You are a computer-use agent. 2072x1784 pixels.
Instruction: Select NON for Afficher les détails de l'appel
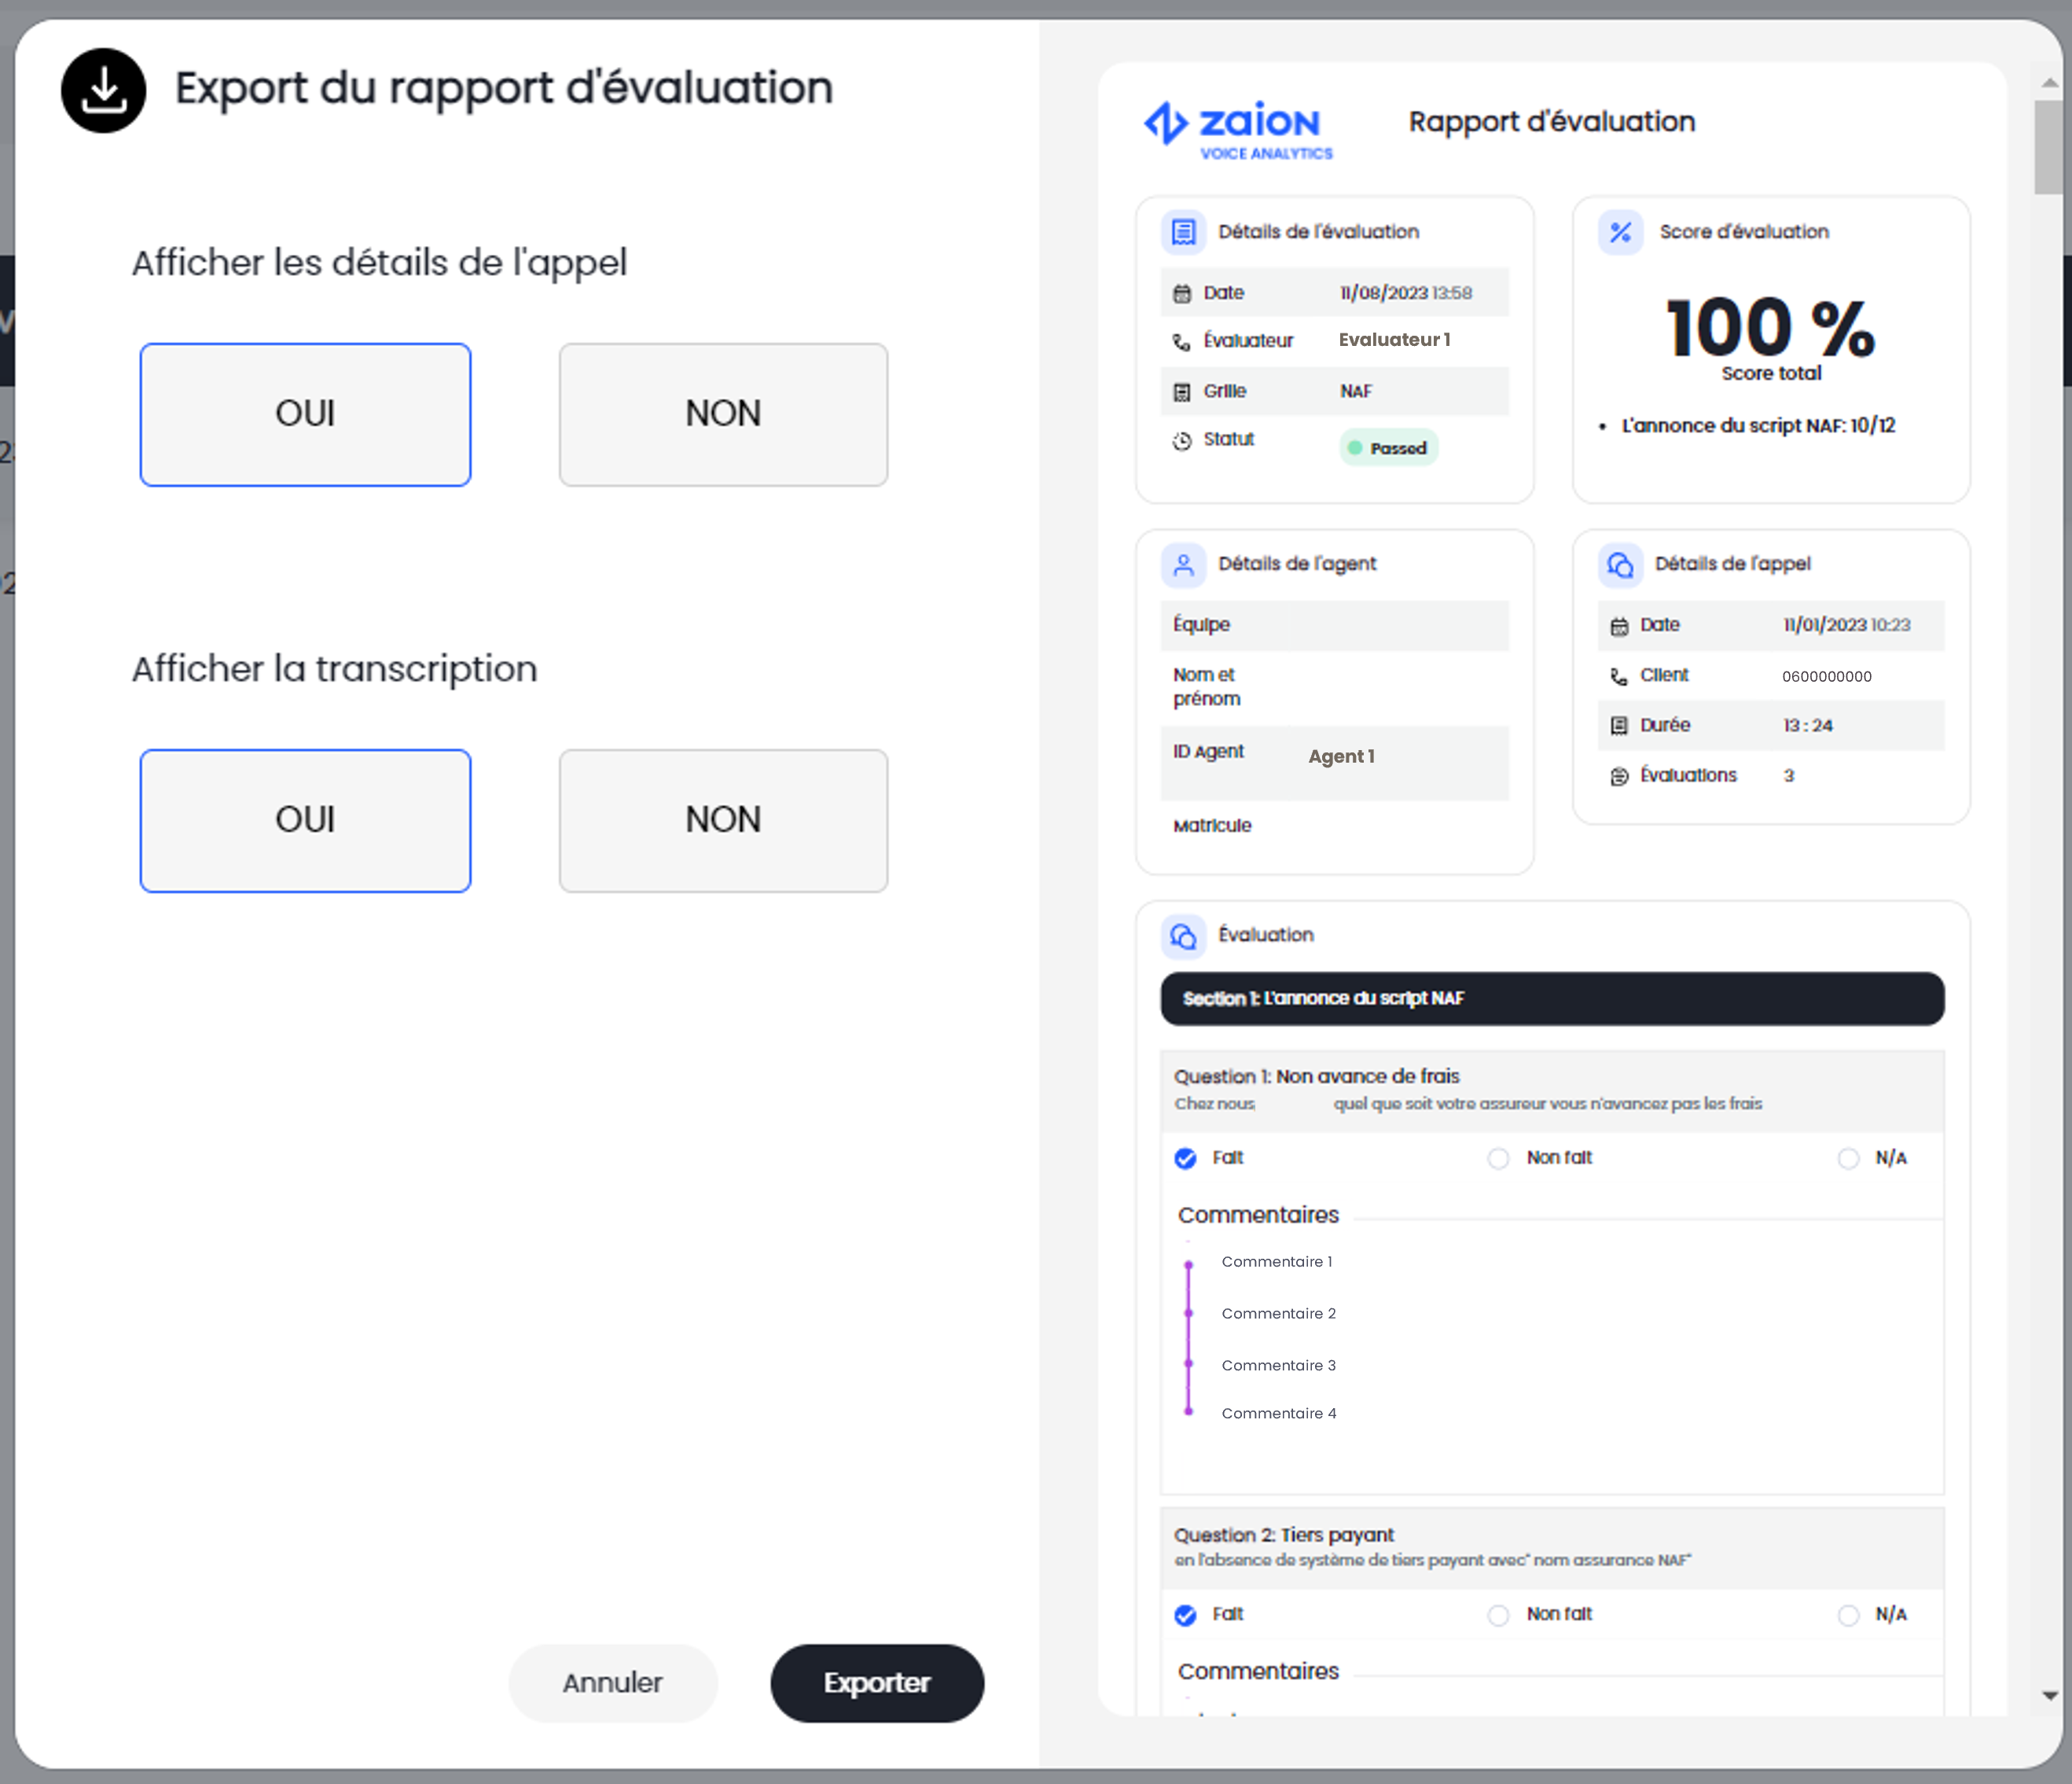click(723, 414)
